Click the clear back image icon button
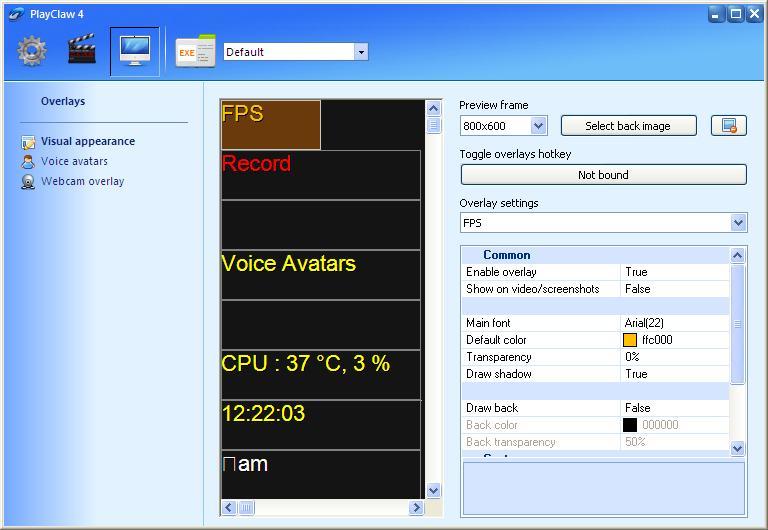This screenshot has height=530, width=768. [x=729, y=126]
